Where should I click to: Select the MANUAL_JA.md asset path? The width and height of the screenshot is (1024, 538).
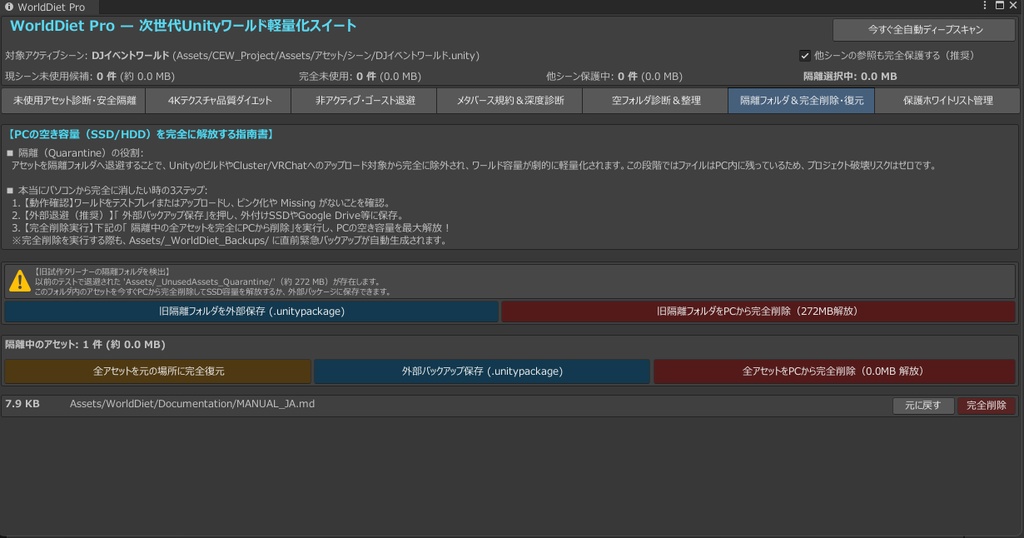pyautogui.click(x=192, y=404)
